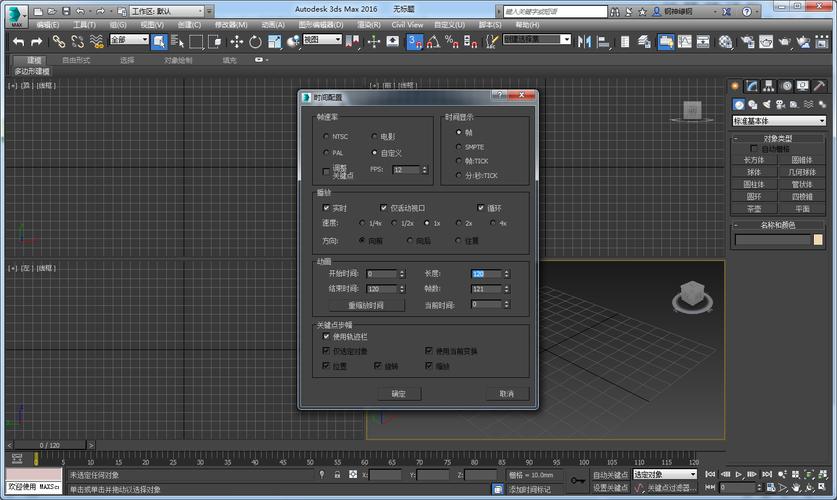Open the 标准基本体 primitives dropdown

coord(778,120)
